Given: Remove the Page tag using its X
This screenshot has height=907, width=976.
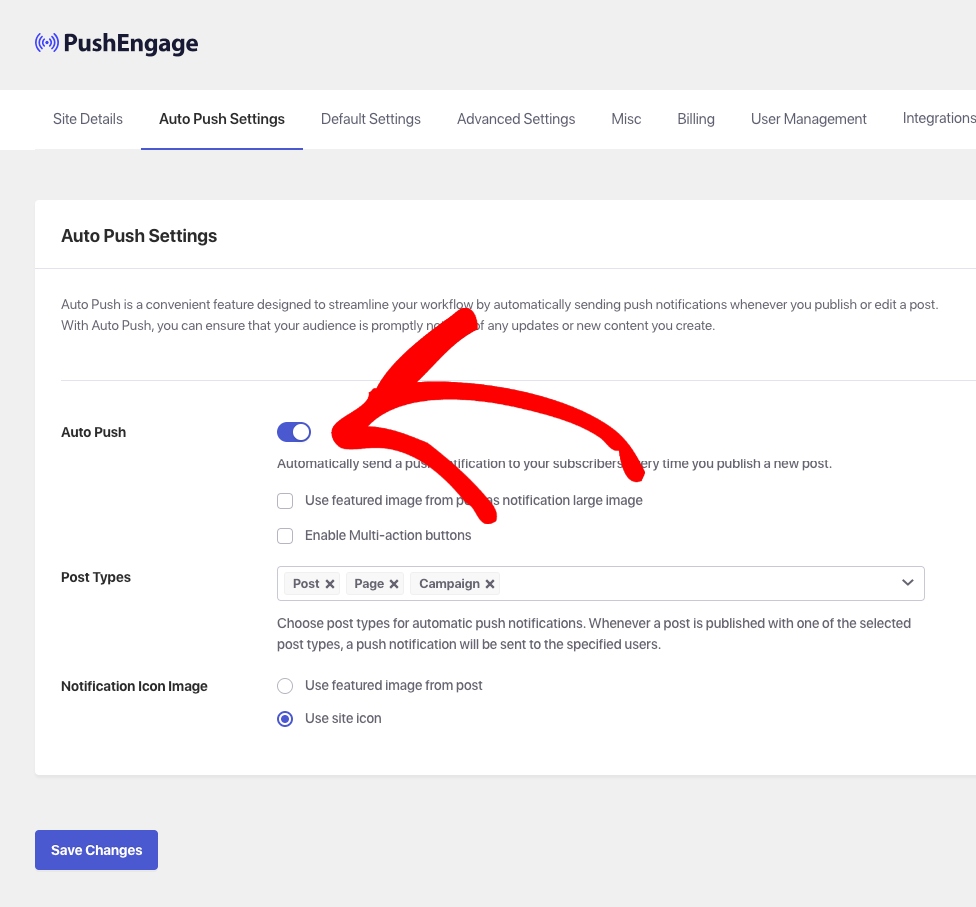Looking at the screenshot, I should pos(394,584).
